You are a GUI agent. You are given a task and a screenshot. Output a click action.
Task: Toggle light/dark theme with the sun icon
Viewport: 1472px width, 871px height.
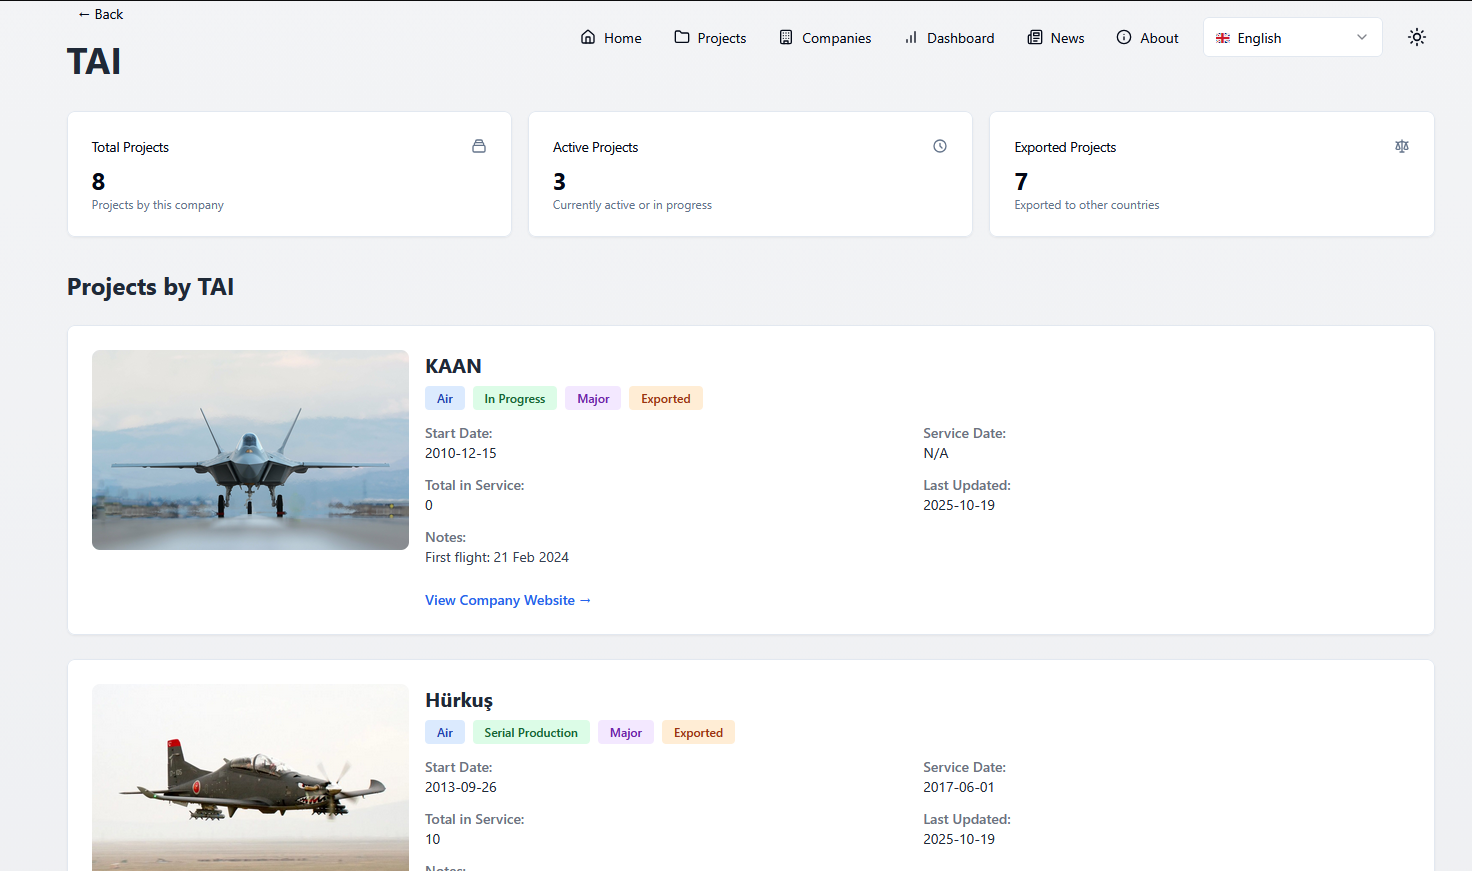1417,36
